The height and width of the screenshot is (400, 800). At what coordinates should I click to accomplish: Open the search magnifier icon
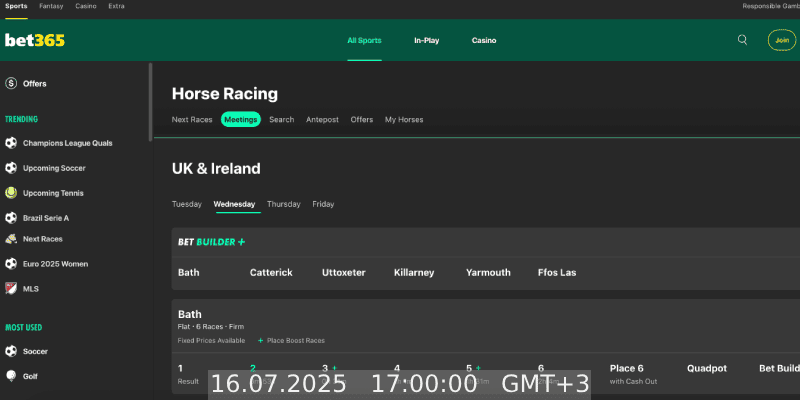(x=742, y=40)
